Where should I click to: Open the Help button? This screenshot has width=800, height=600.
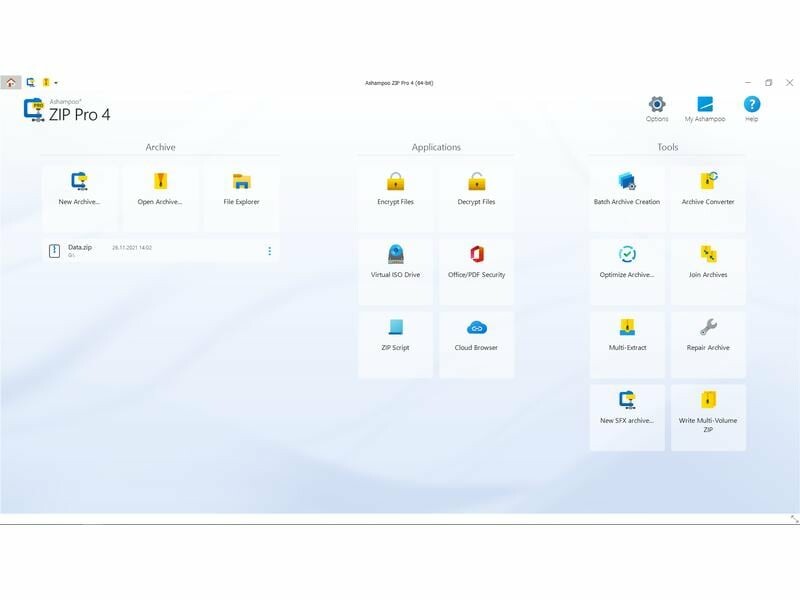pos(751,106)
